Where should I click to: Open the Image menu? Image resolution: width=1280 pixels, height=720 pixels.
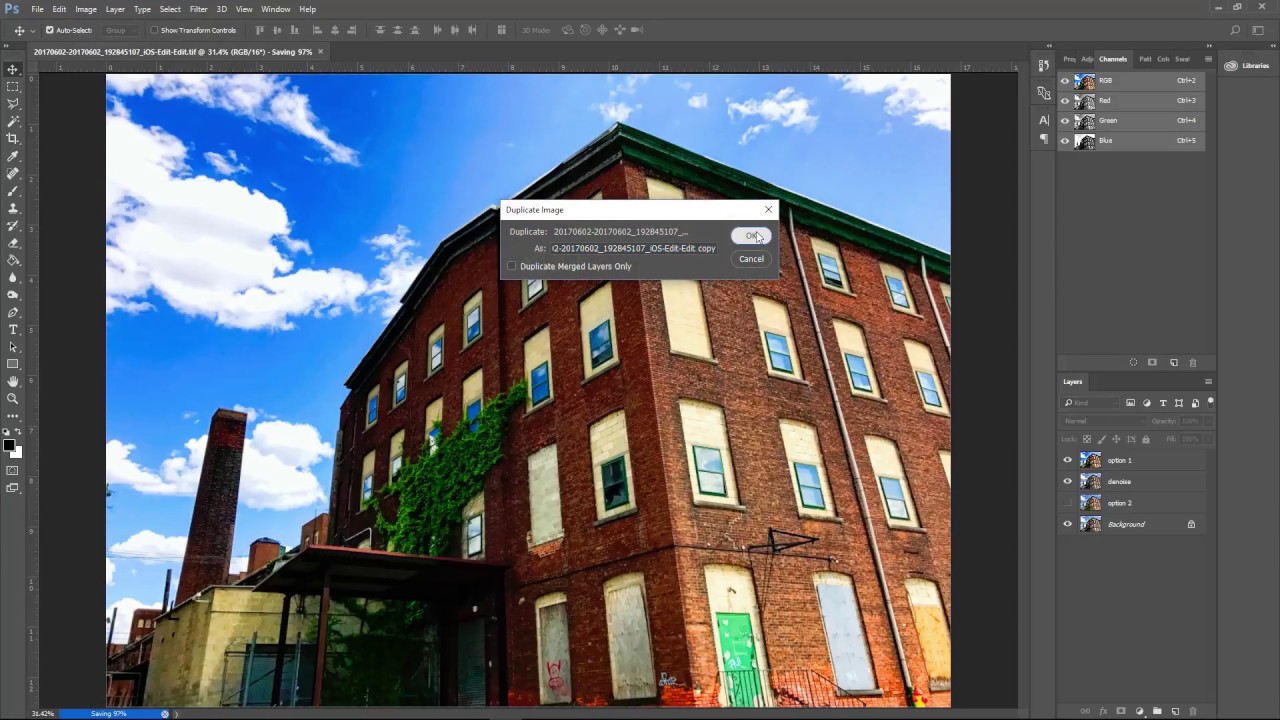pyautogui.click(x=86, y=9)
